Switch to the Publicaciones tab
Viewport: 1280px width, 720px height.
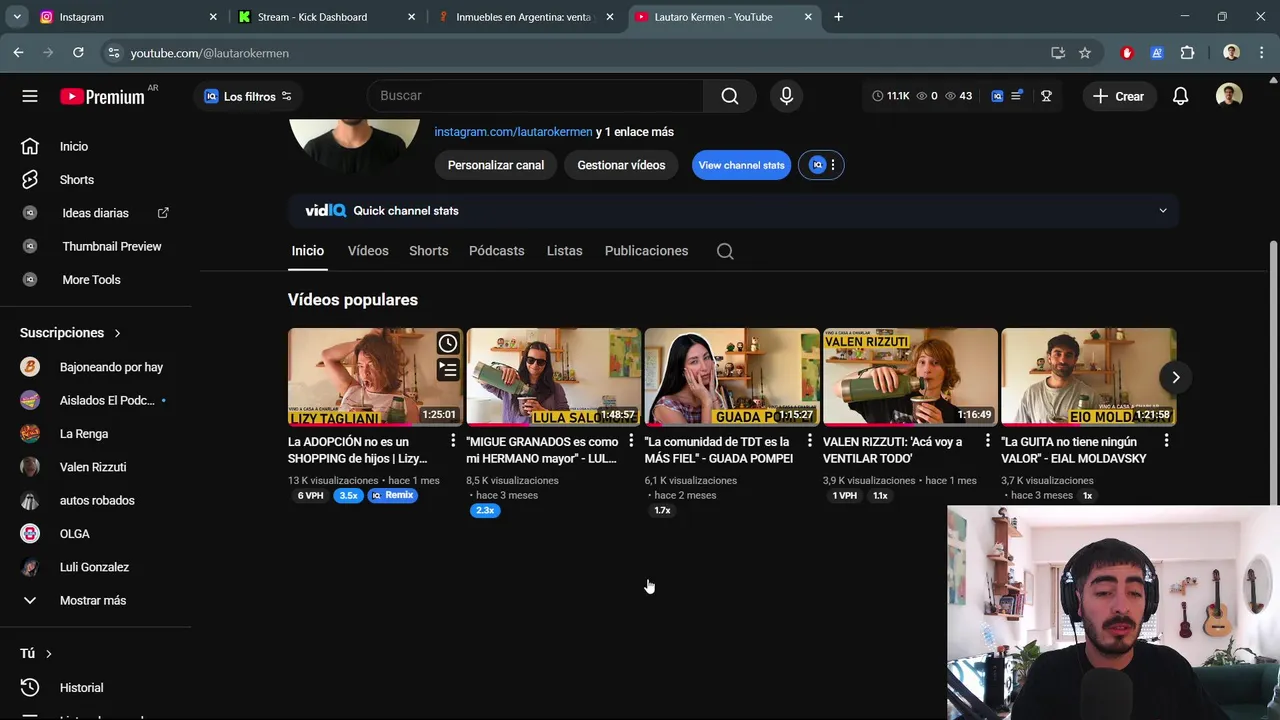click(x=646, y=251)
